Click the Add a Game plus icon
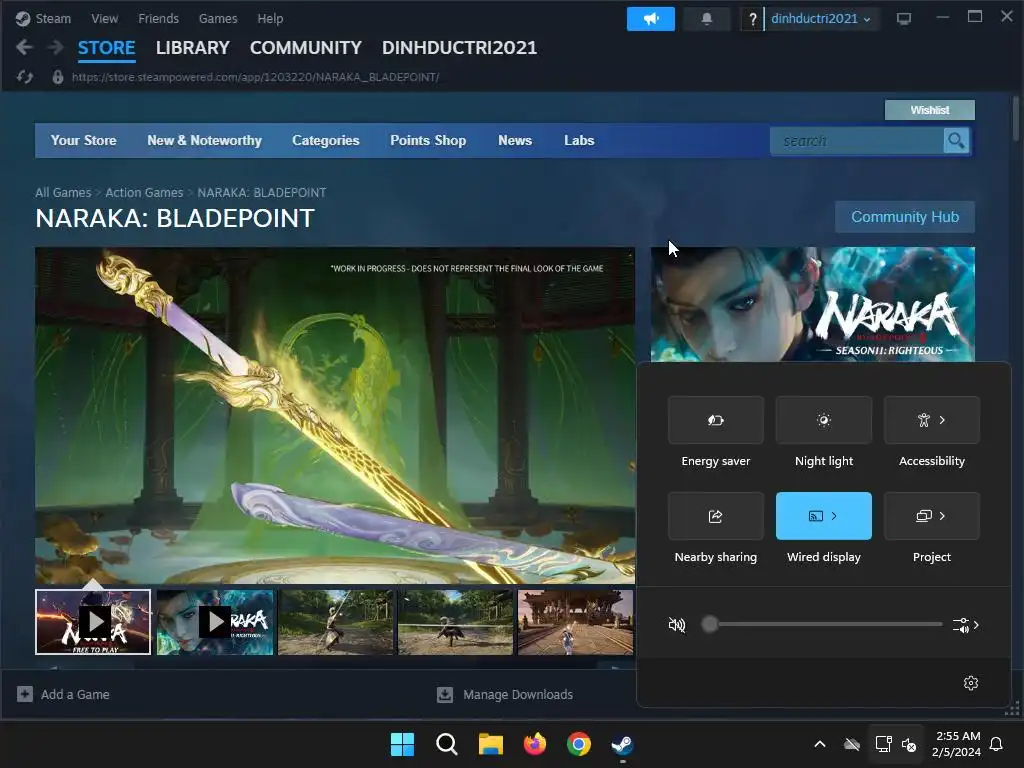1024x768 pixels. tap(25, 694)
